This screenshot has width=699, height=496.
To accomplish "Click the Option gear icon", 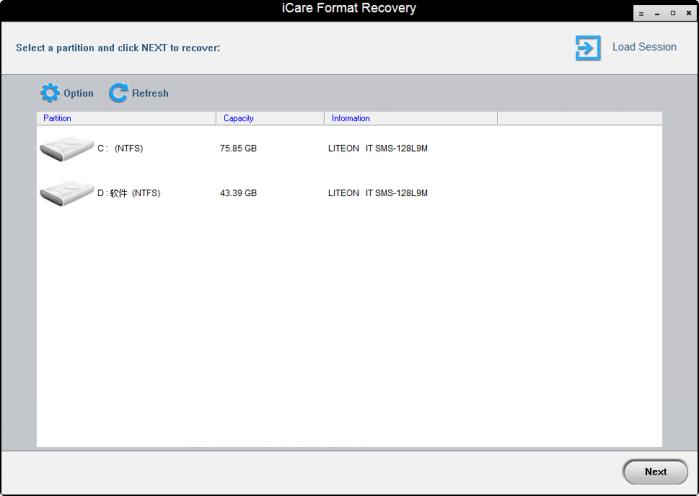I will tap(50, 93).
